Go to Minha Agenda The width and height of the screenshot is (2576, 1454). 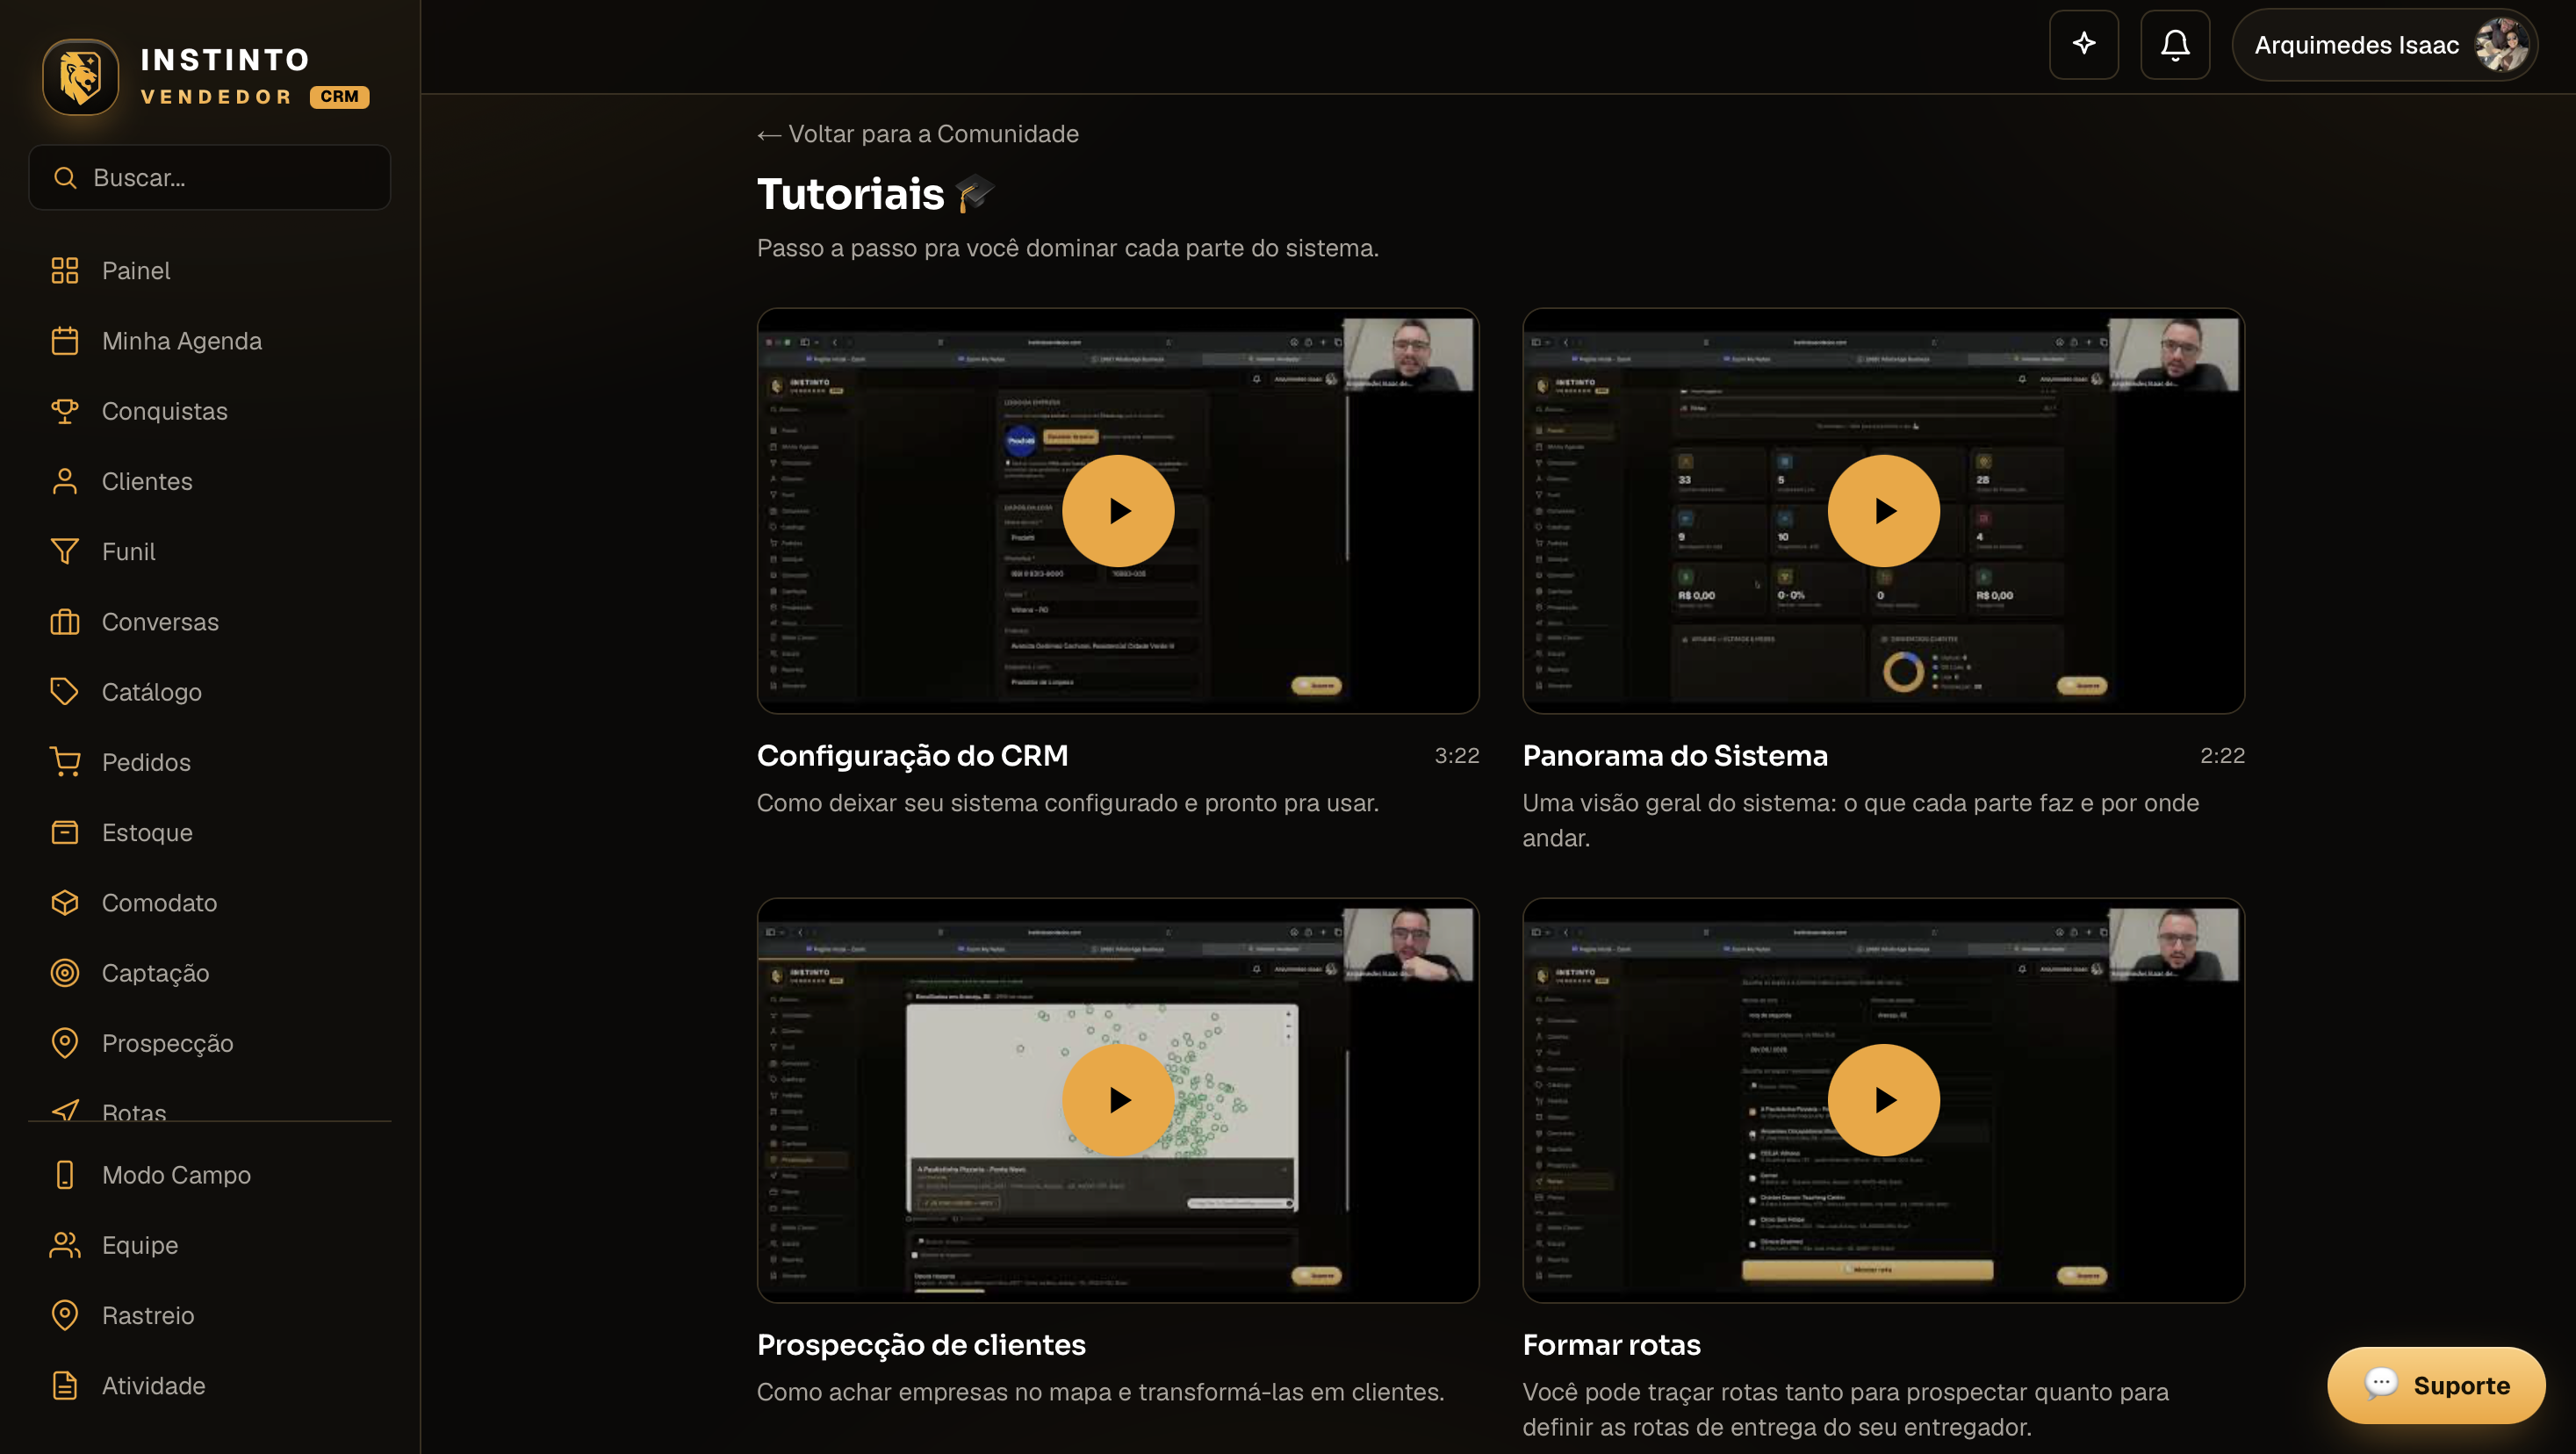210,341
